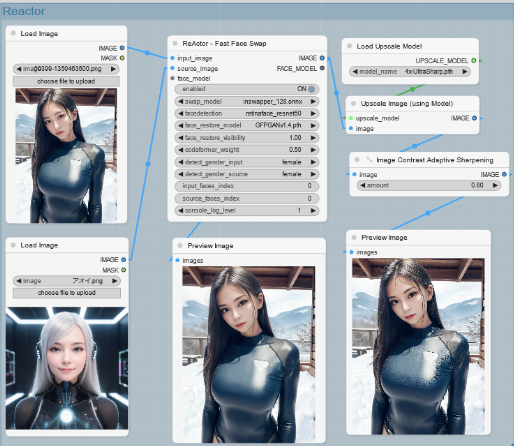
Task: Click the Upscale Image (using Model) node title
Action: 407,103
